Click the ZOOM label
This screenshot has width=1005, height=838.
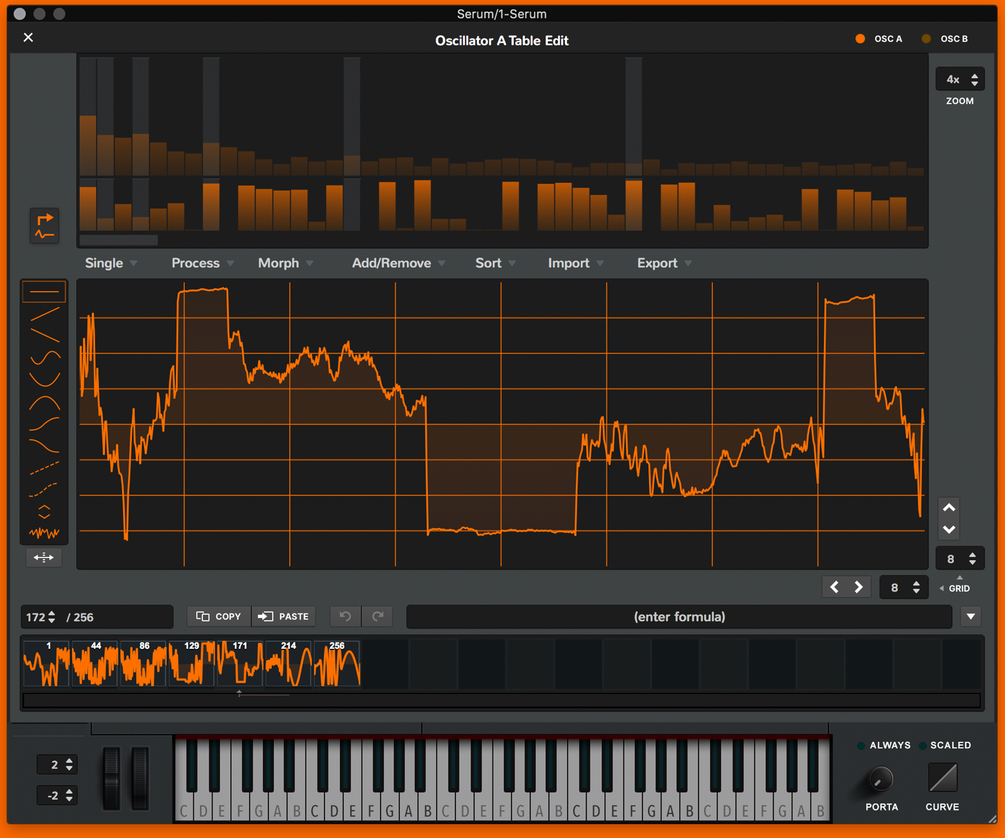pyautogui.click(x=959, y=101)
